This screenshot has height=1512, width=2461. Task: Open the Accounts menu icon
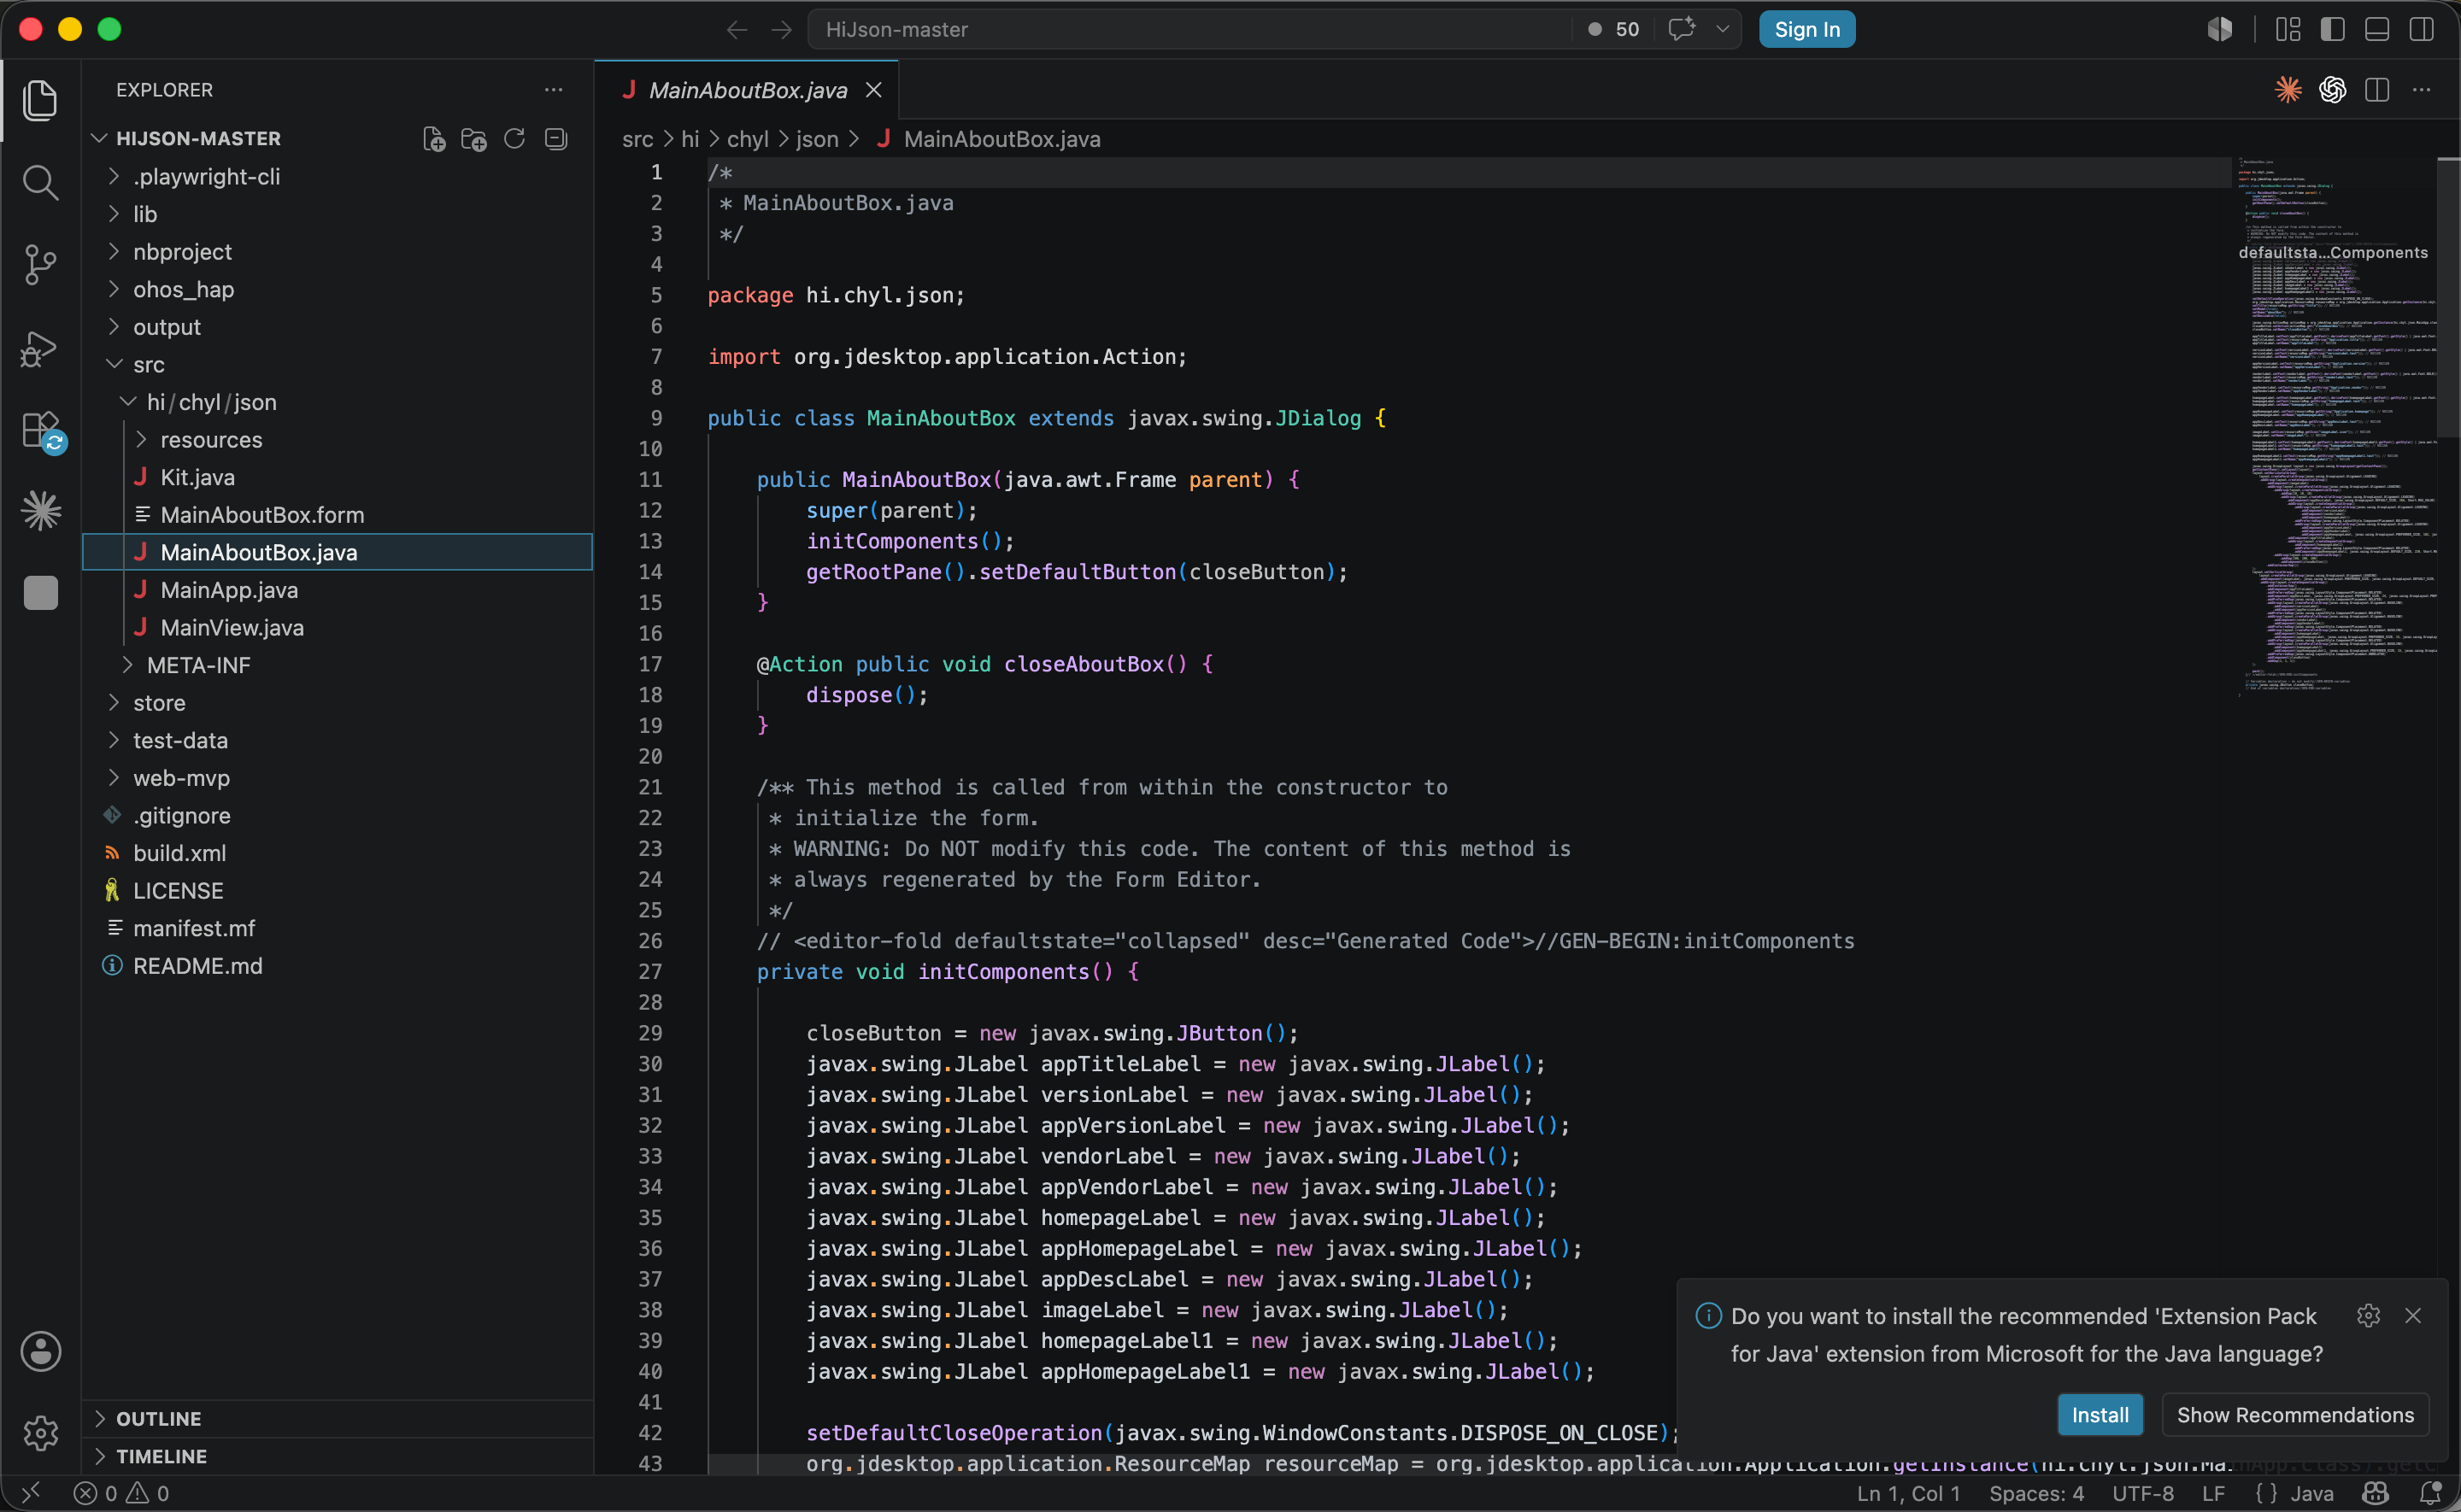[x=40, y=1351]
